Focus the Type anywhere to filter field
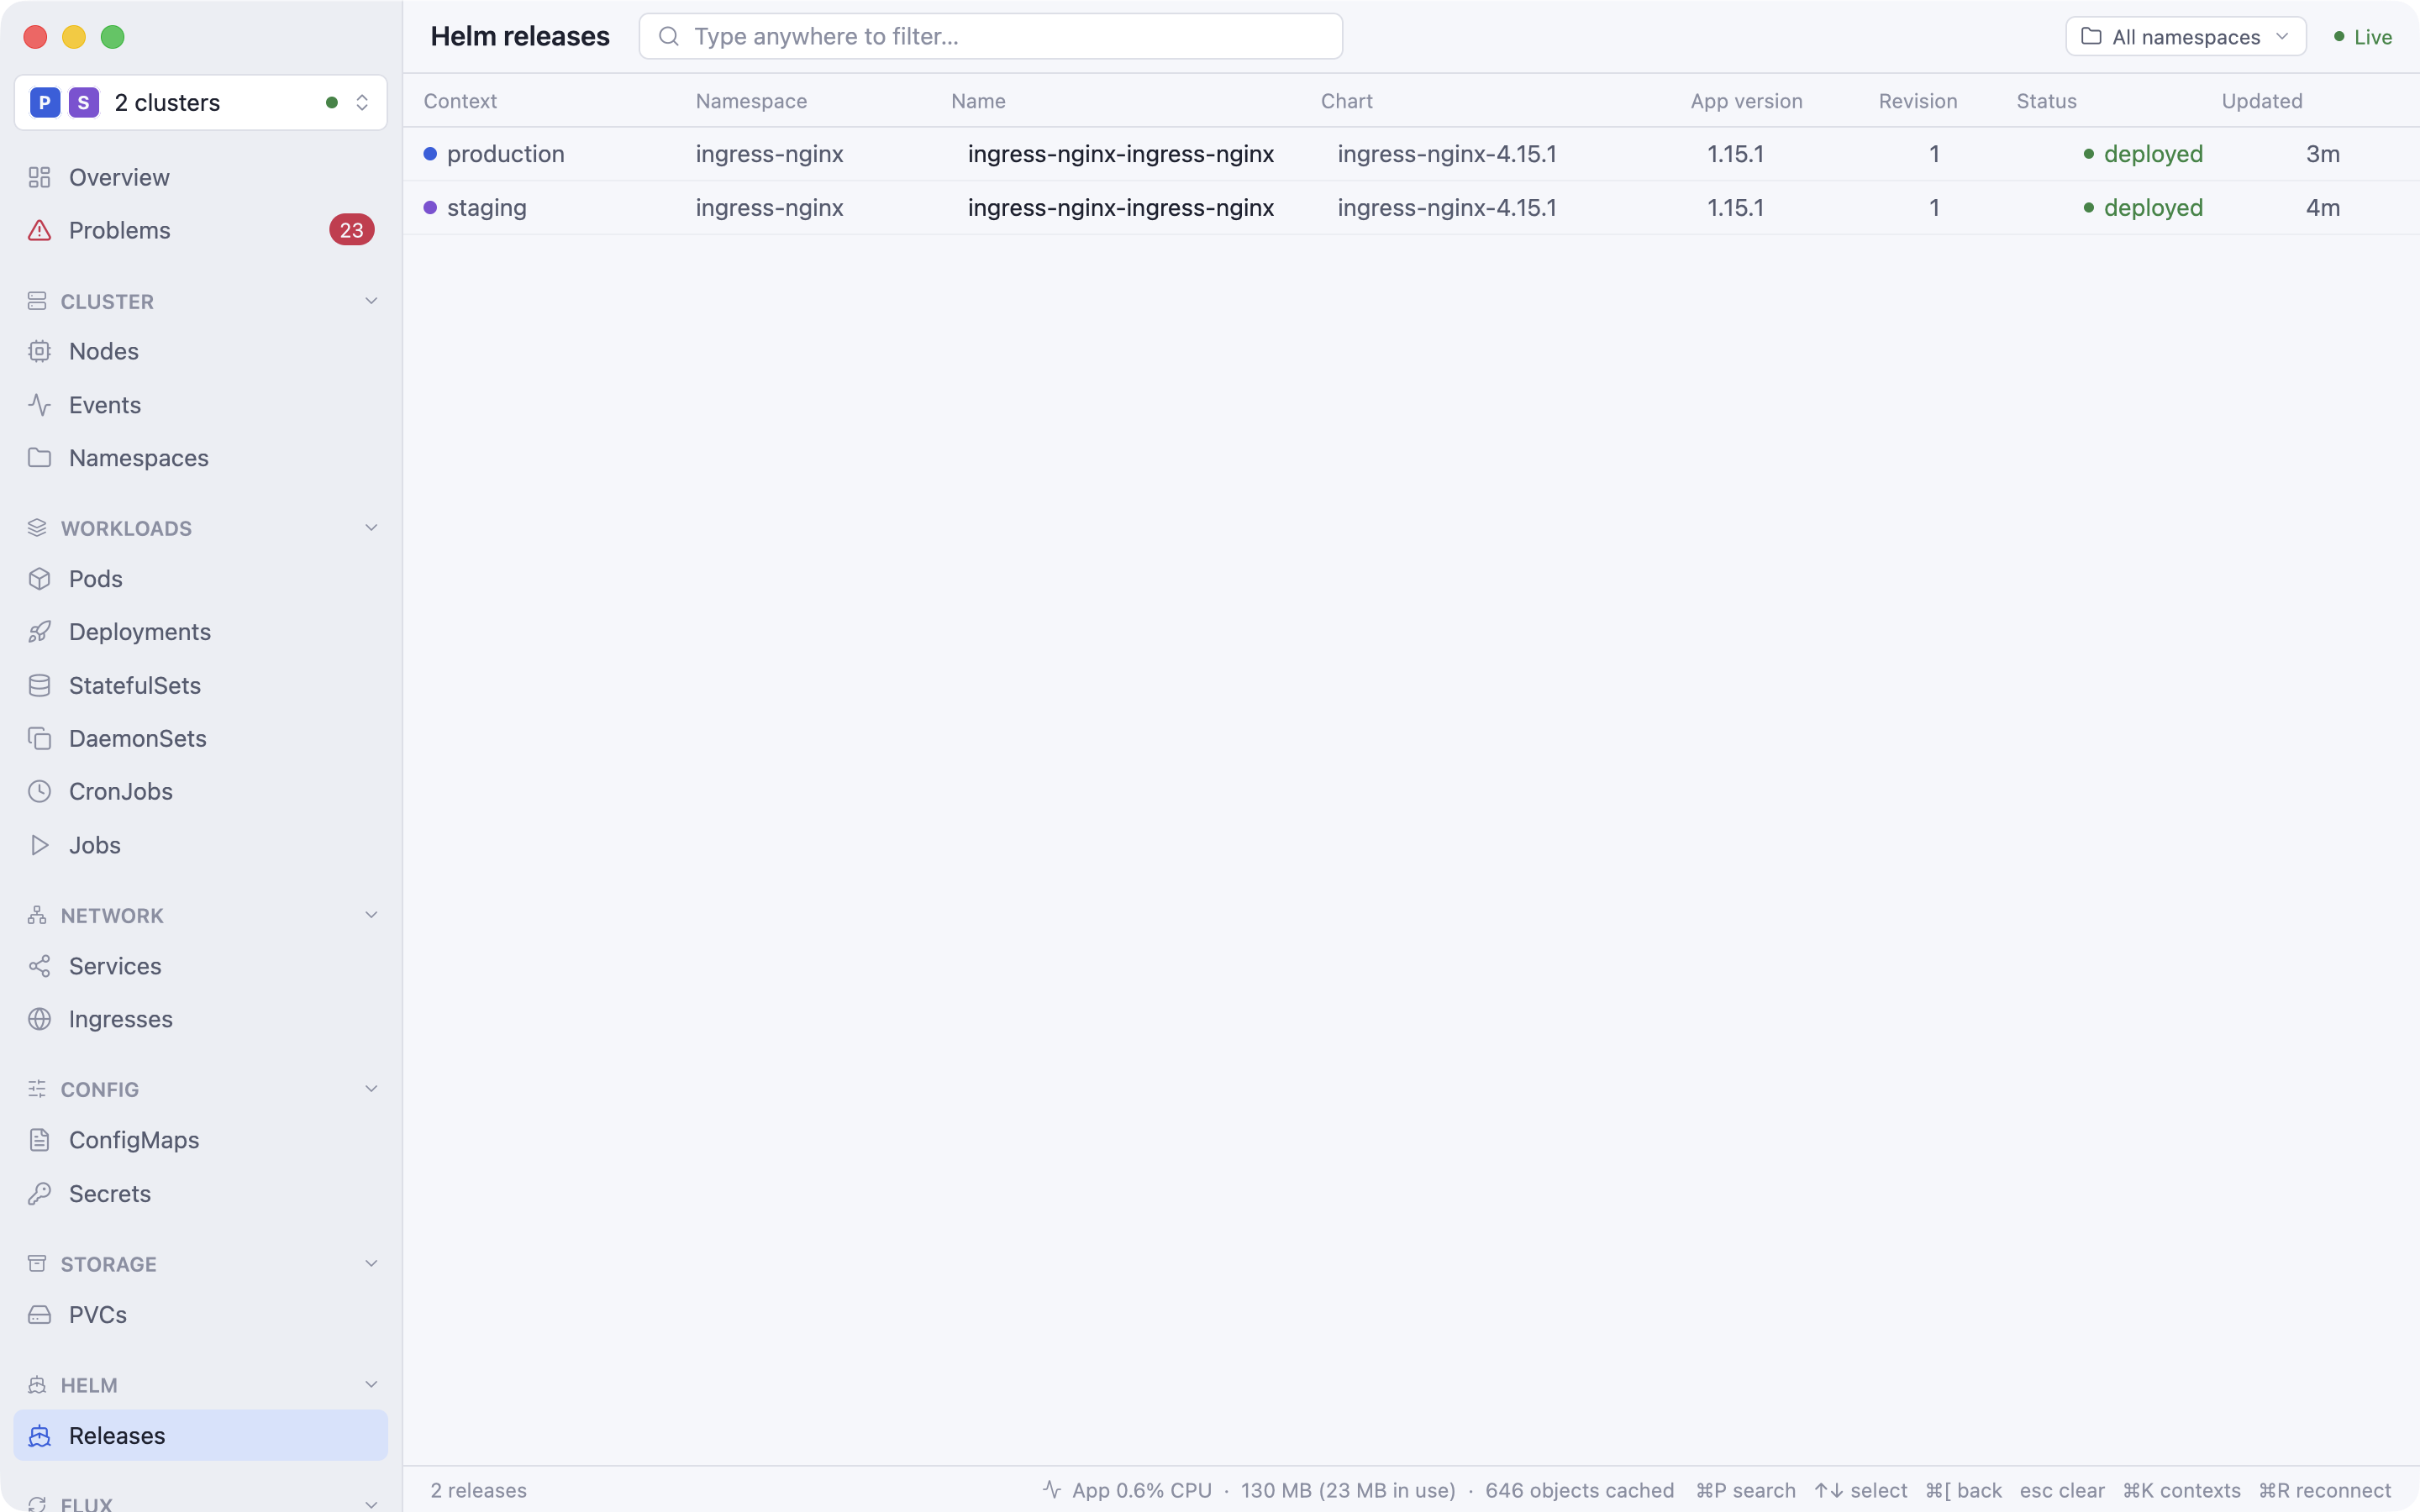Screen dimensions: 2420x1512 pyautogui.click(x=990, y=37)
